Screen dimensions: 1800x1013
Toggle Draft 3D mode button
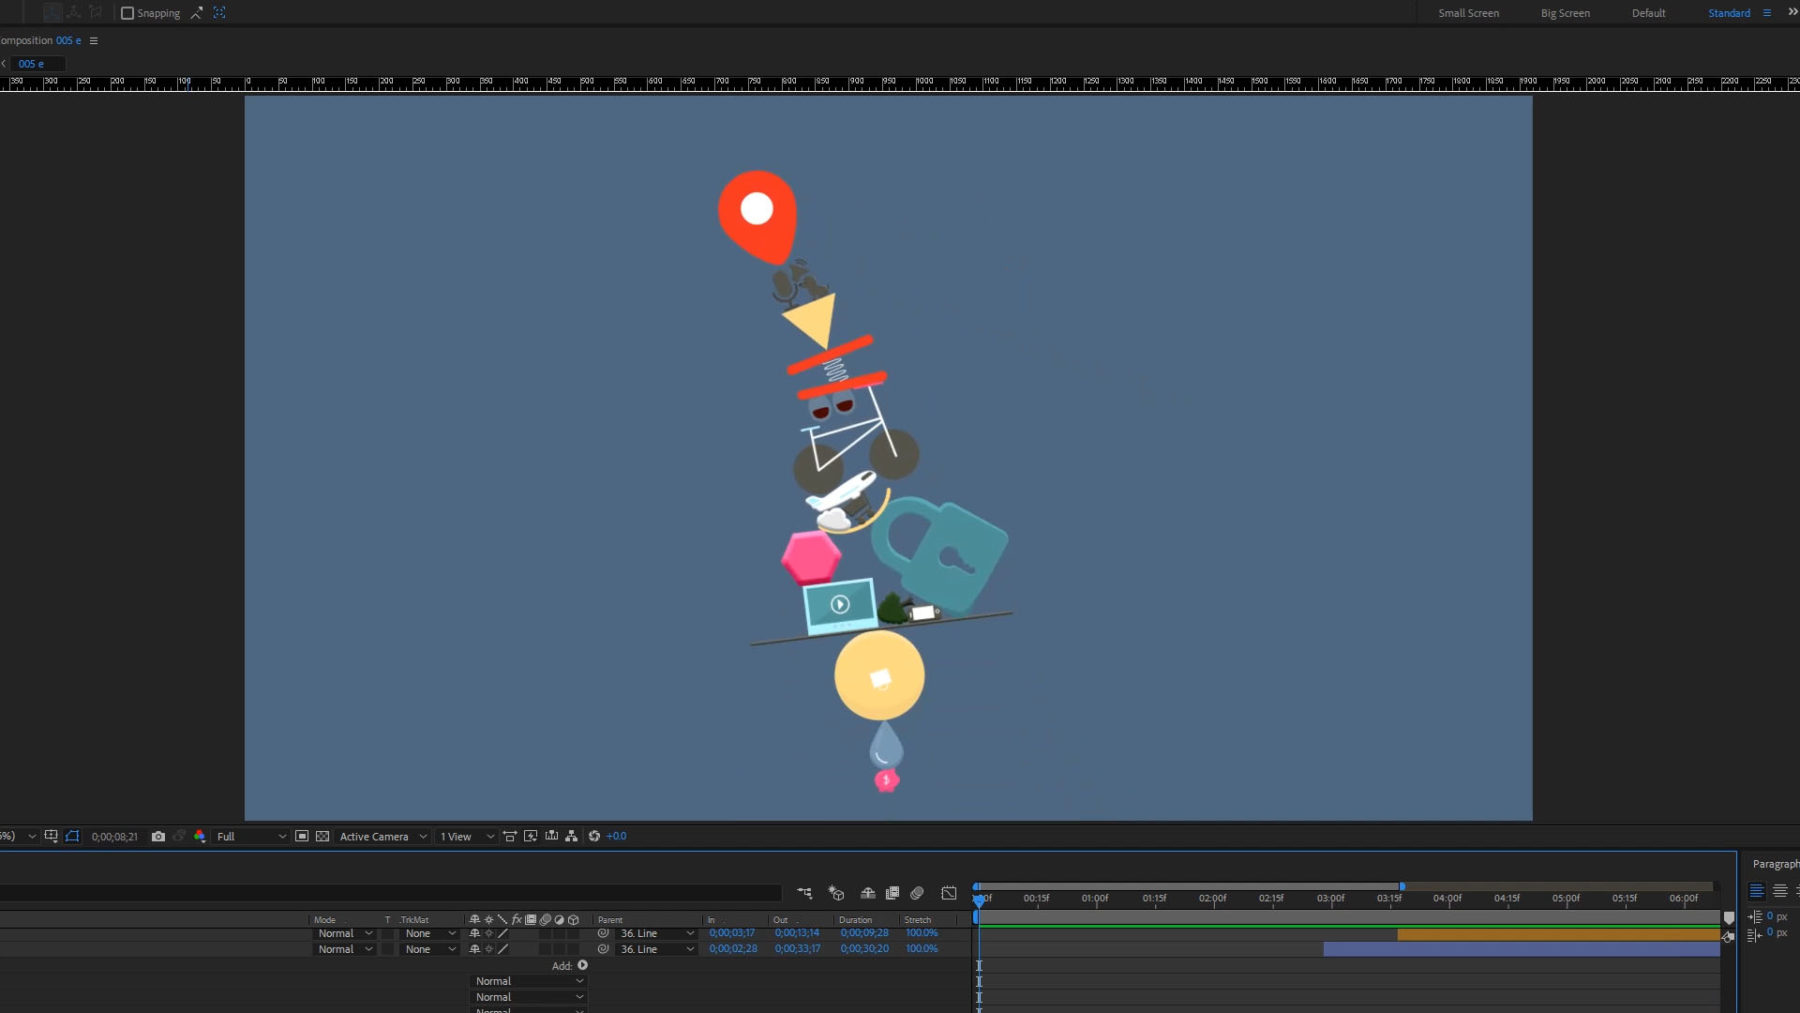point(836,893)
